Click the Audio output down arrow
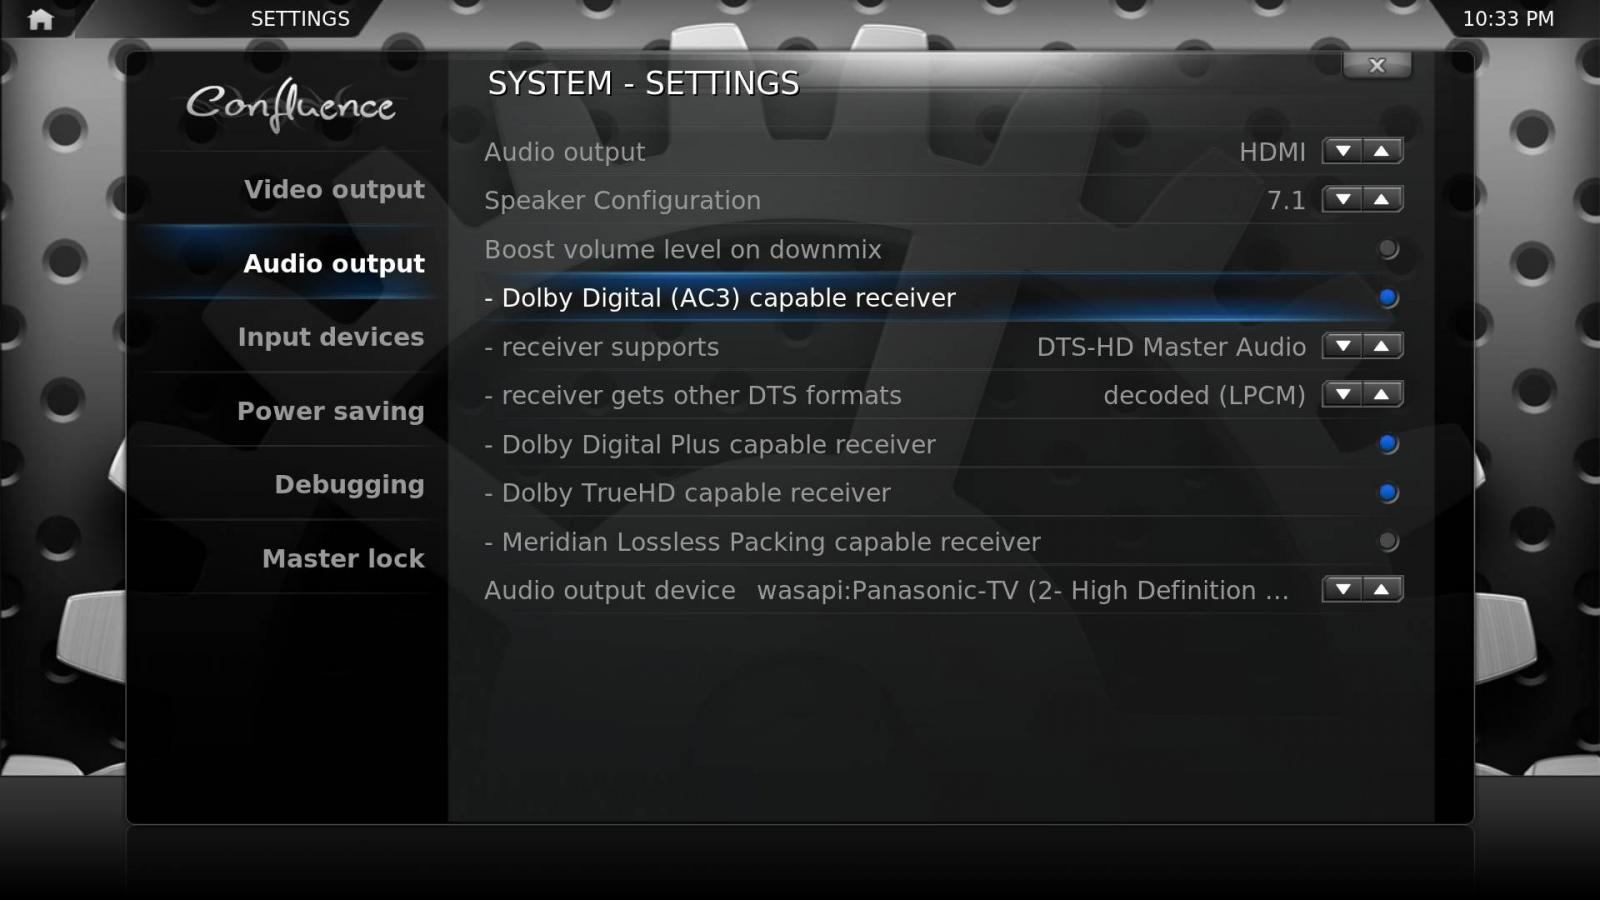This screenshot has height=900, width=1600. coord(1343,151)
